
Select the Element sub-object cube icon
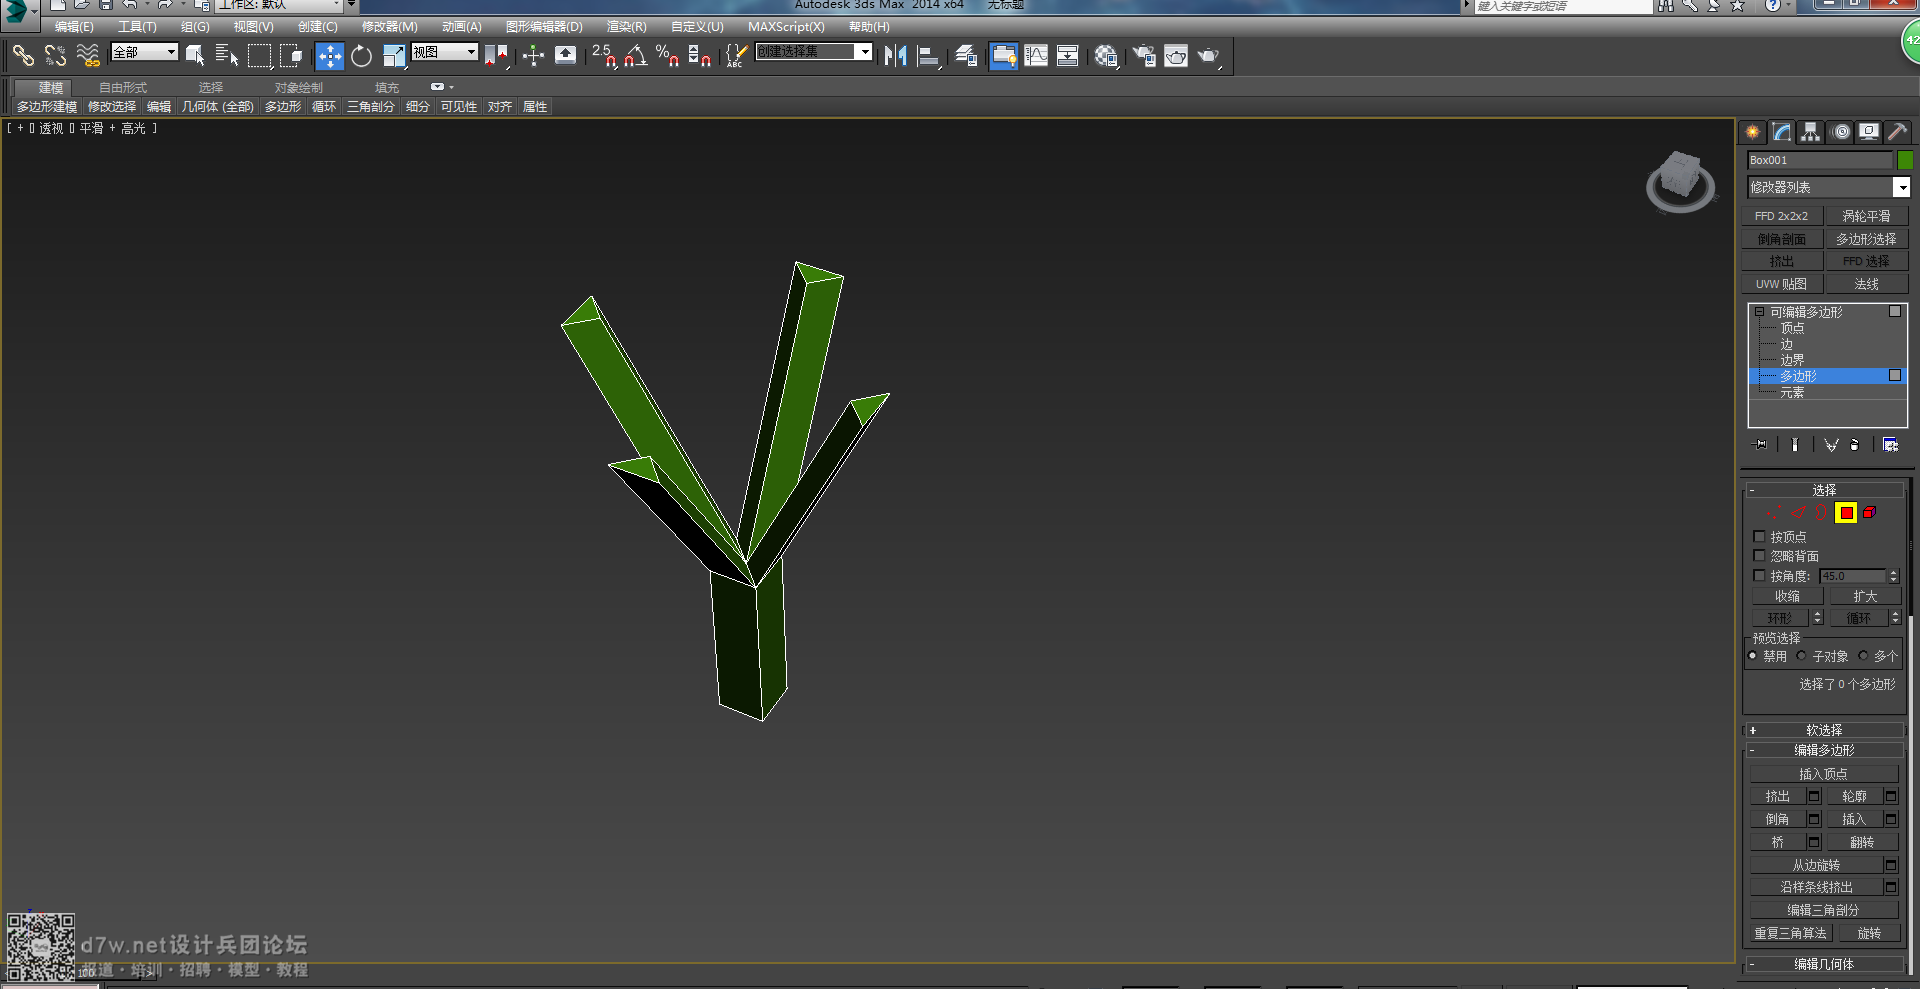[x=1869, y=513]
